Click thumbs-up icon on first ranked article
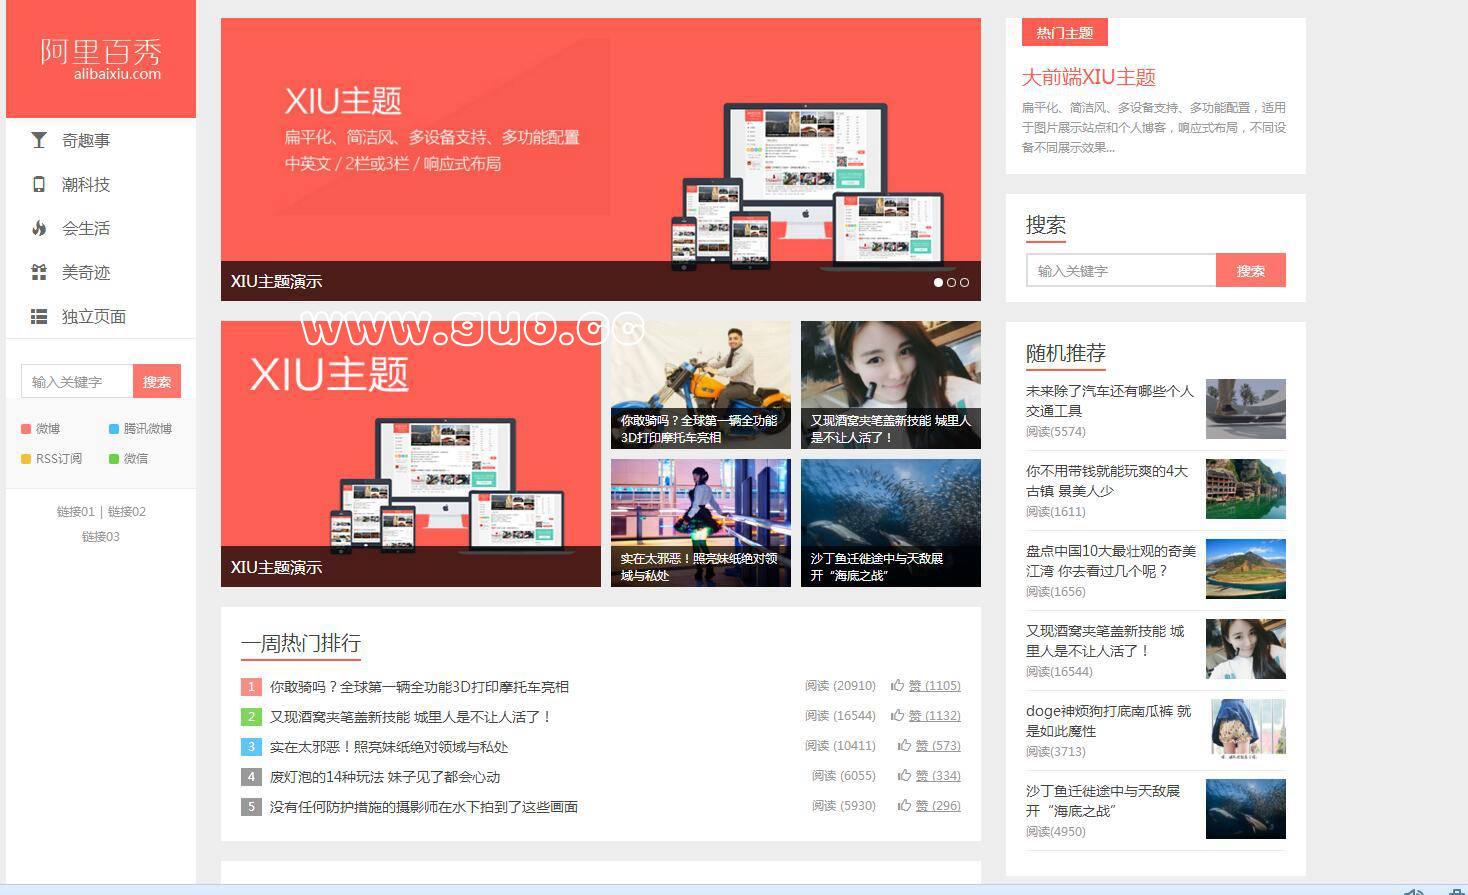This screenshot has height=895, width=1468. pyautogui.click(x=898, y=686)
